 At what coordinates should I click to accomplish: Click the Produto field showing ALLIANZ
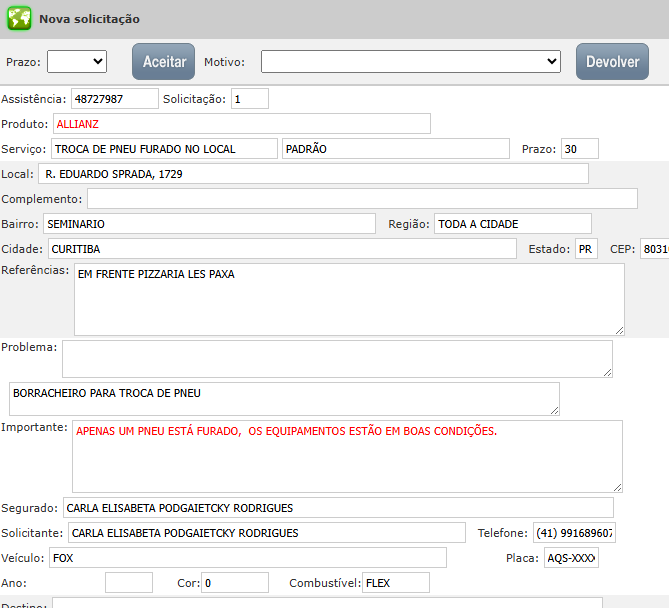pyautogui.click(x=241, y=124)
